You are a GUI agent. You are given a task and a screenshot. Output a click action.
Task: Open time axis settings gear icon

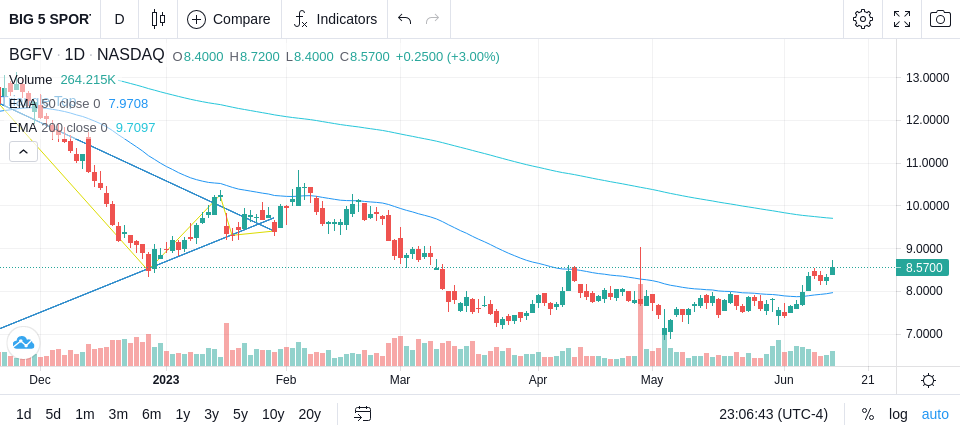pos(928,380)
